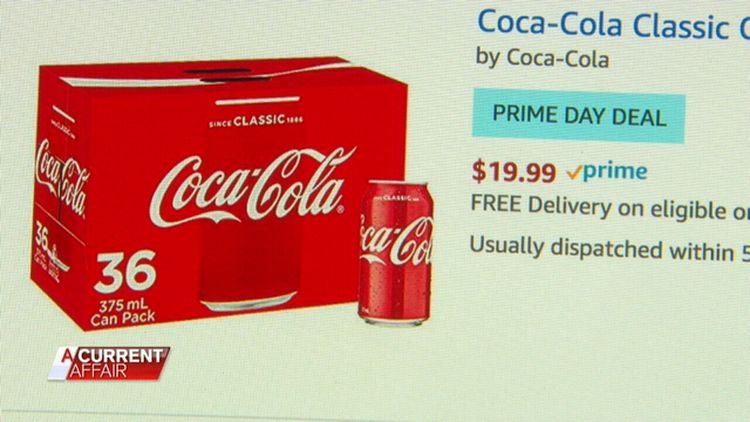
Task: Open the Coca-Cola Classic product title link
Action: pyautogui.click(x=613, y=25)
